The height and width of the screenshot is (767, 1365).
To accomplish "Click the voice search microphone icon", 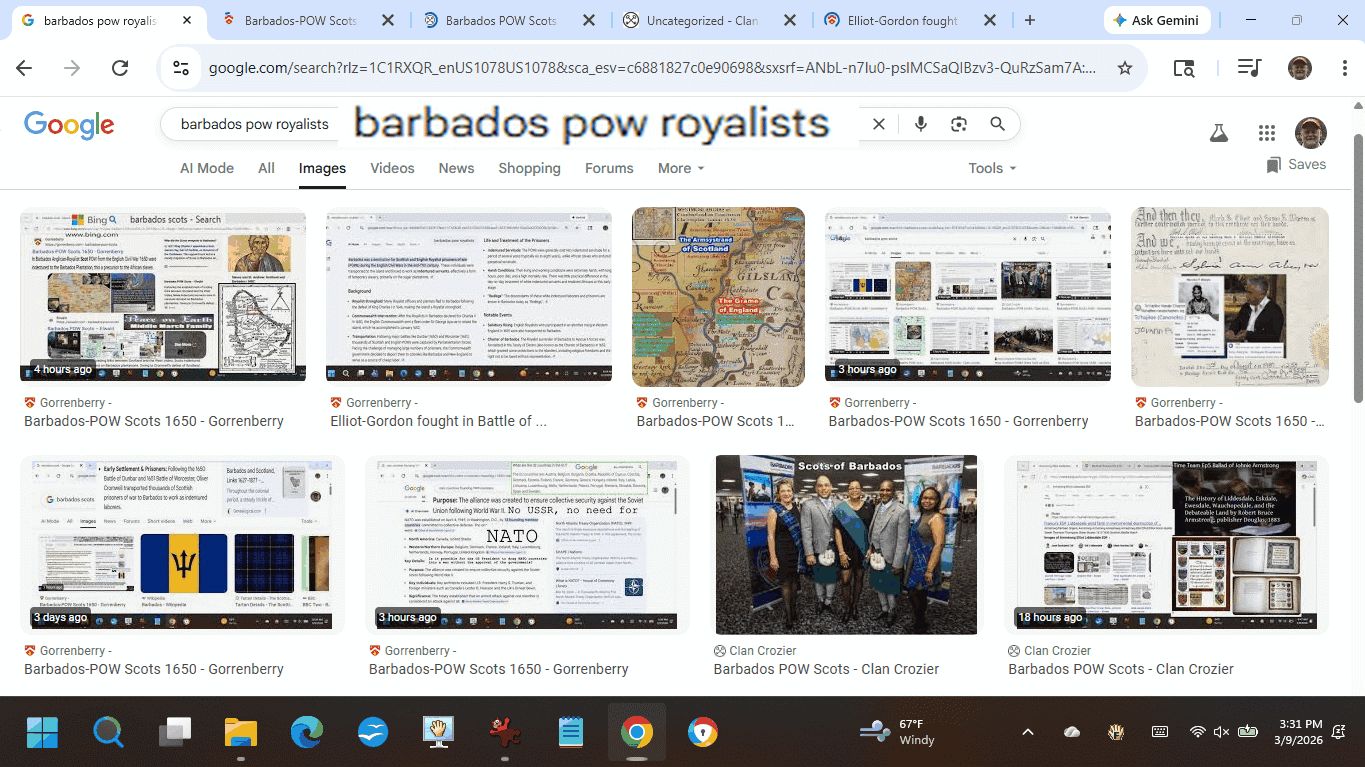I will 920,124.
